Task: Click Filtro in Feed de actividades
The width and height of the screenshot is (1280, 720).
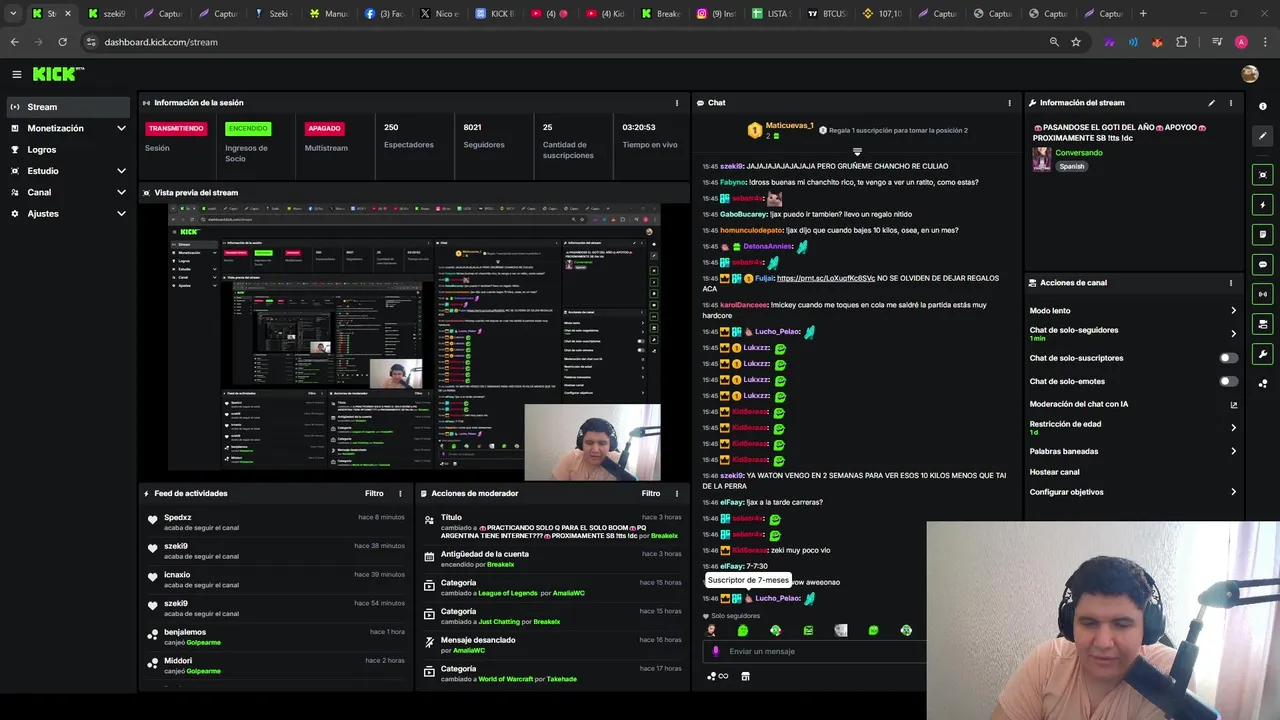Action: pos(374,493)
